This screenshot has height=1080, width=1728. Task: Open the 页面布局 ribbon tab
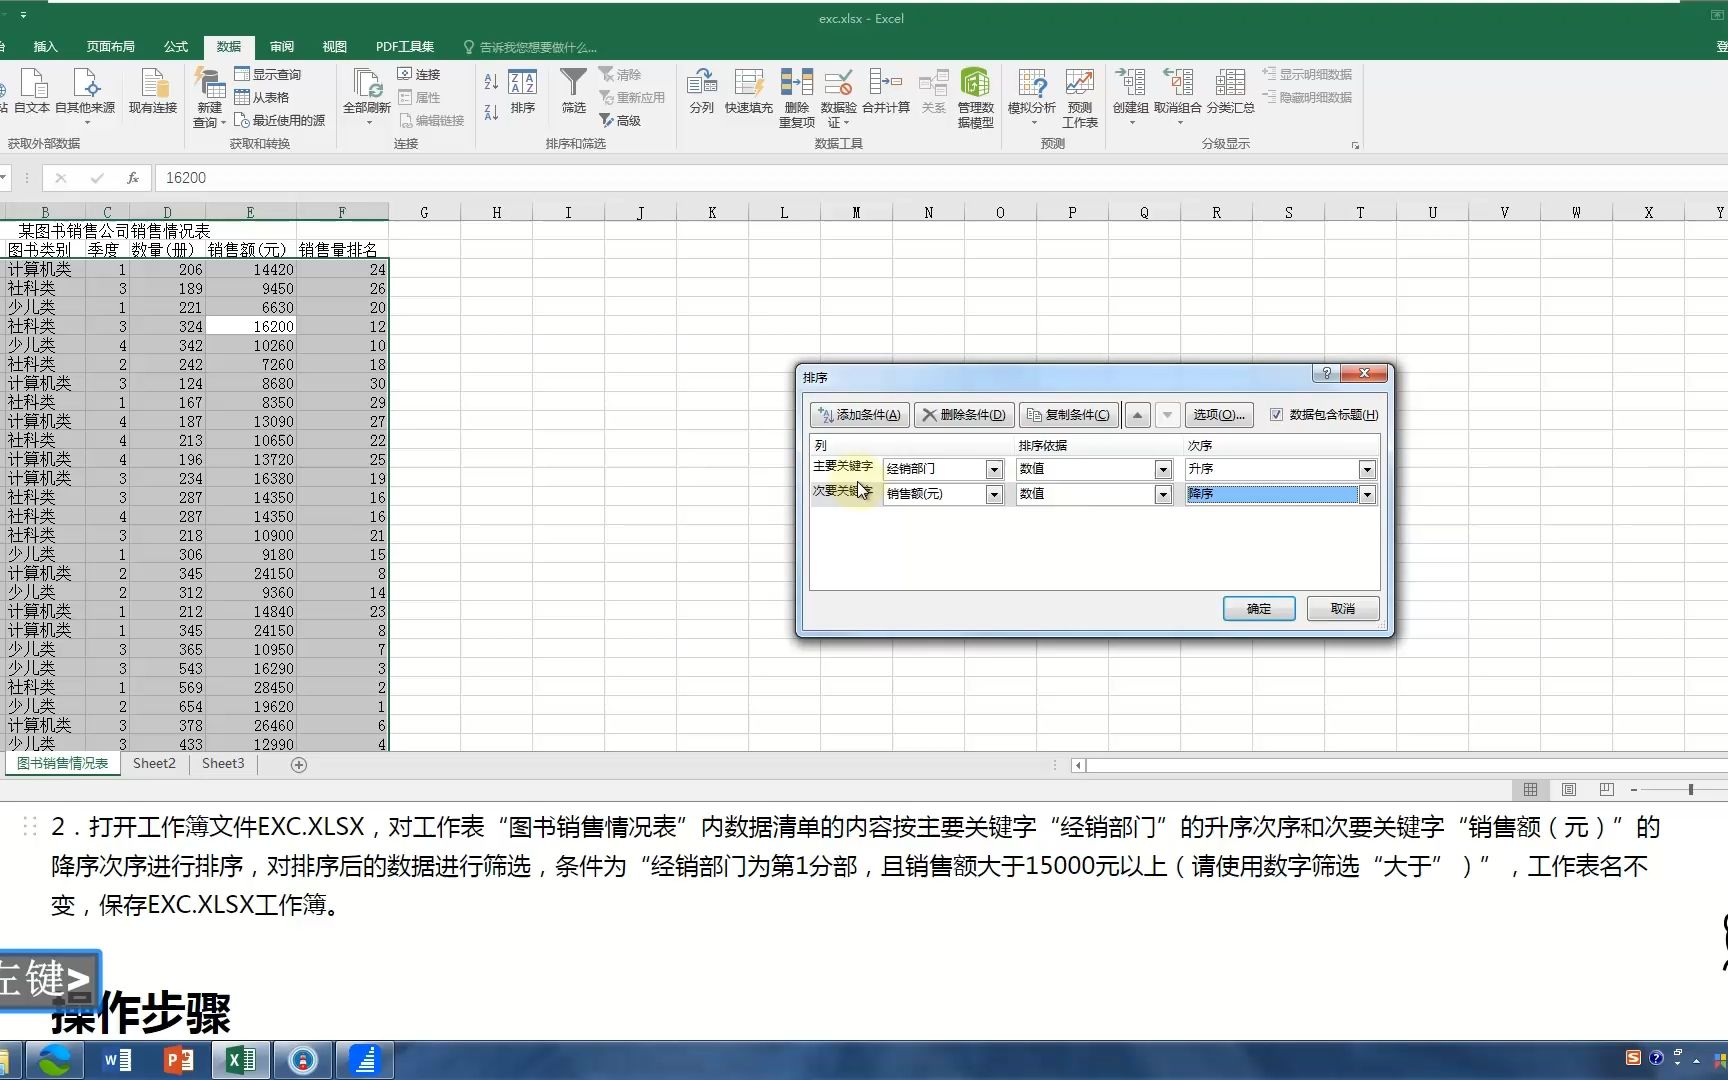pos(110,47)
